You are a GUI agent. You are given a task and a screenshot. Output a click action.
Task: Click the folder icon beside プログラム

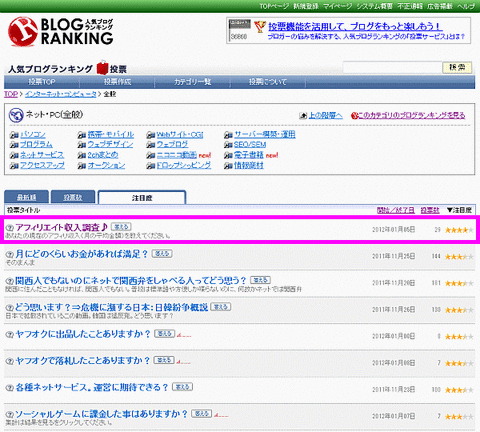point(14,145)
